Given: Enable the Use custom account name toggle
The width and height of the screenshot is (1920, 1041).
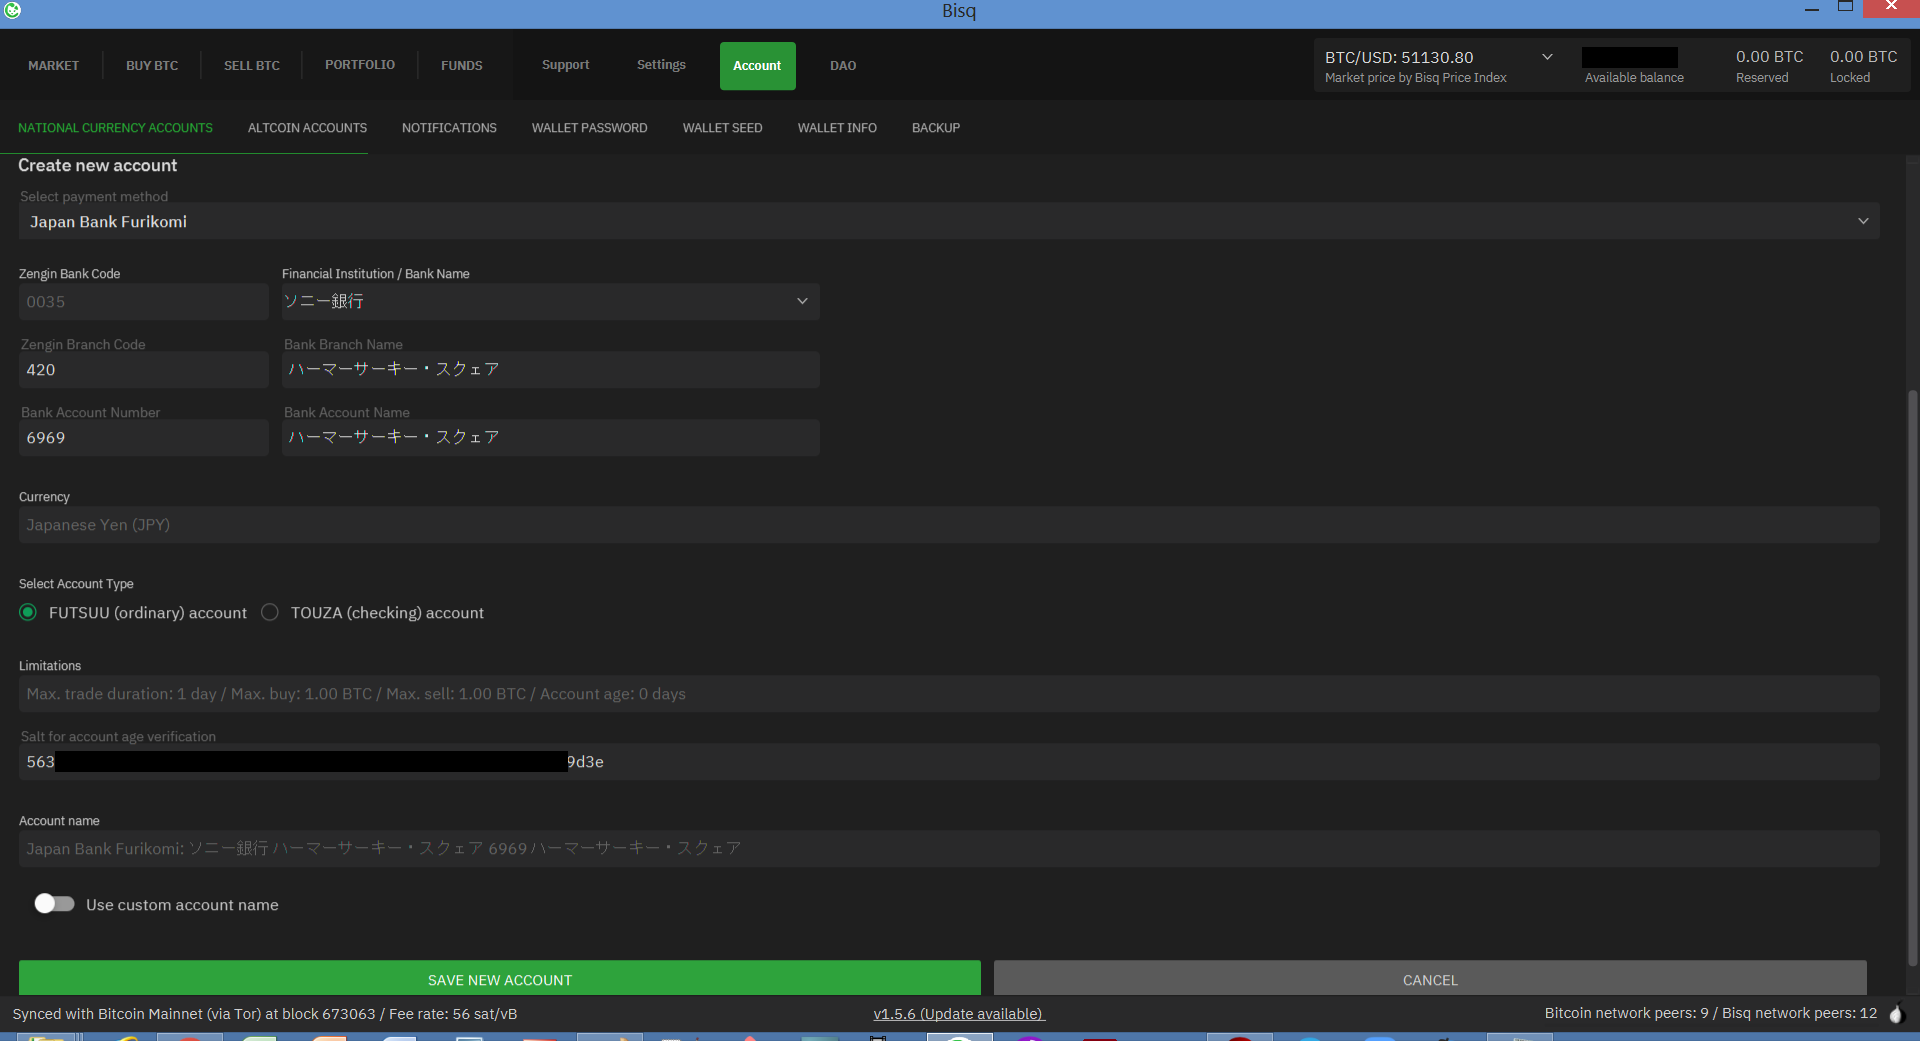Looking at the screenshot, I should click(x=54, y=904).
